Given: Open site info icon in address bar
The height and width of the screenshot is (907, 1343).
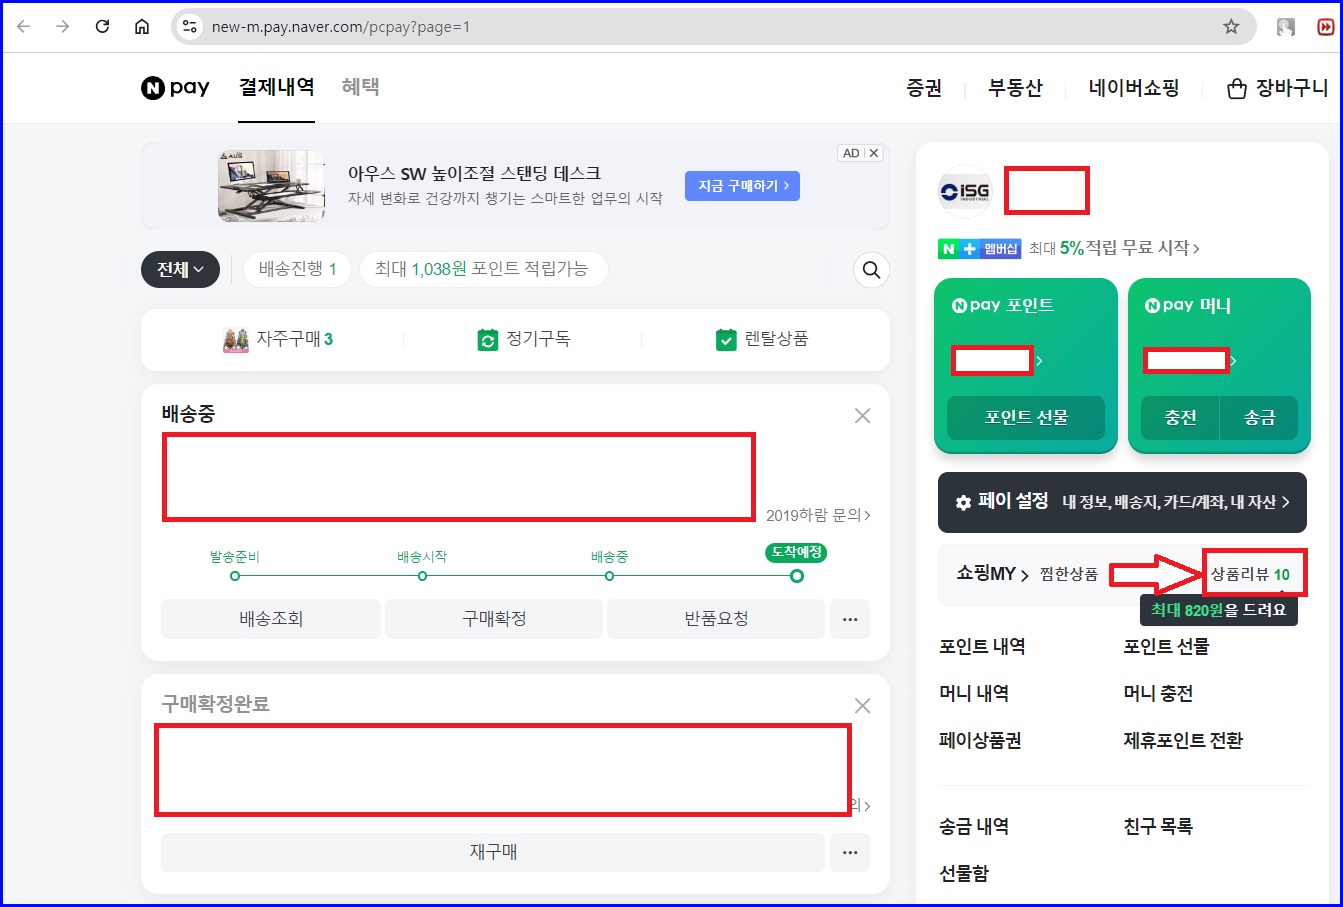Looking at the screenshot, I should point(189,27).
